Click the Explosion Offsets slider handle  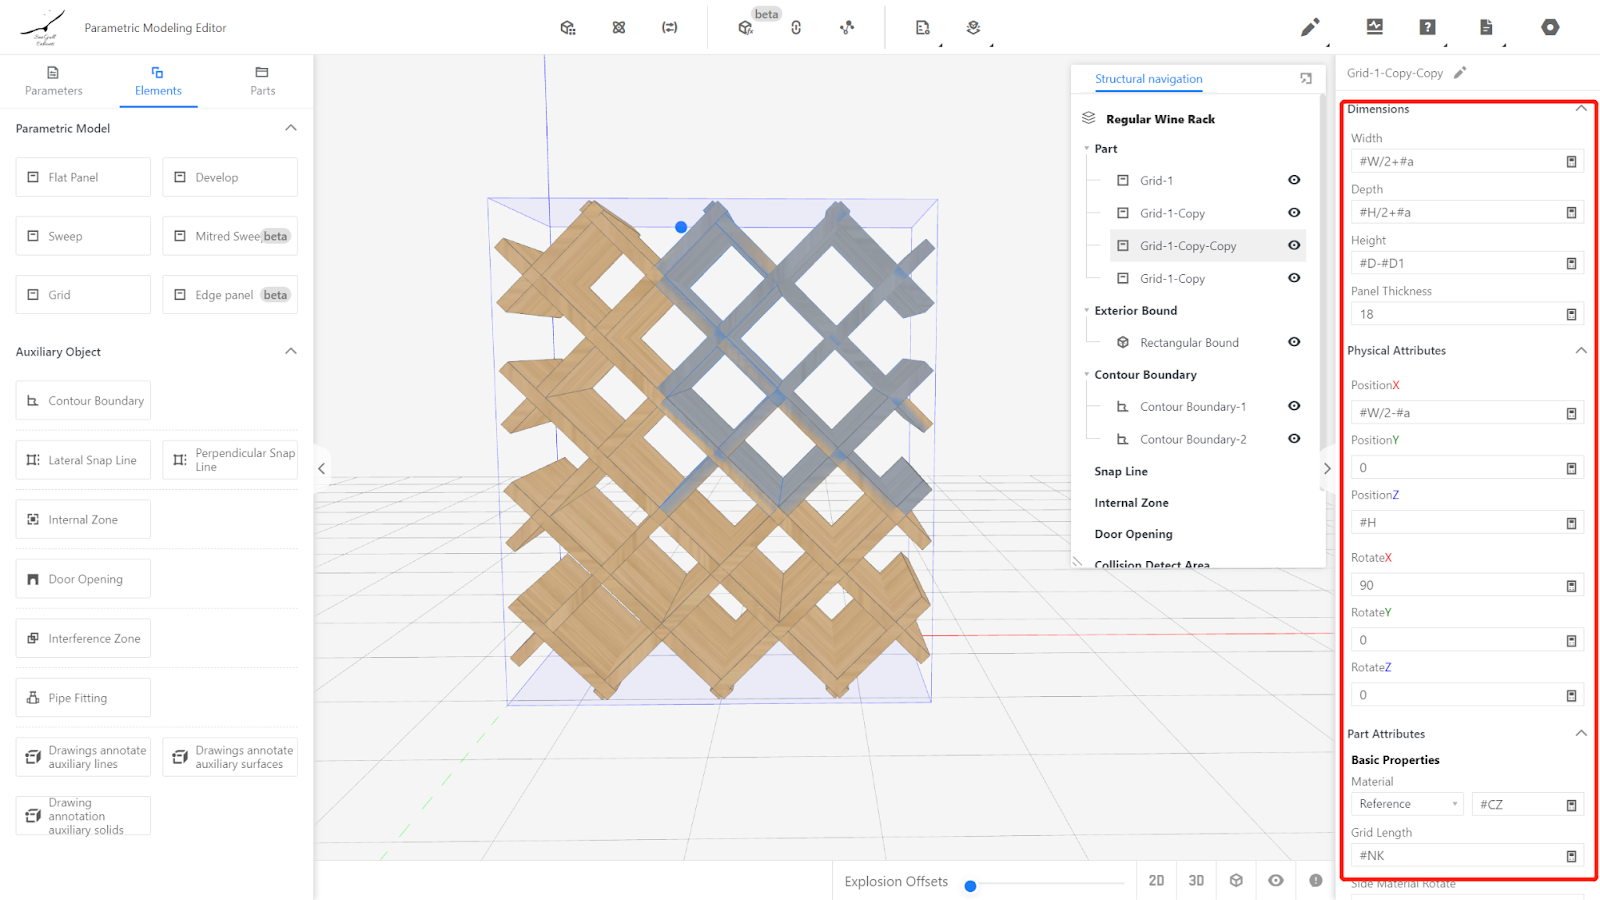pos(970,886)
